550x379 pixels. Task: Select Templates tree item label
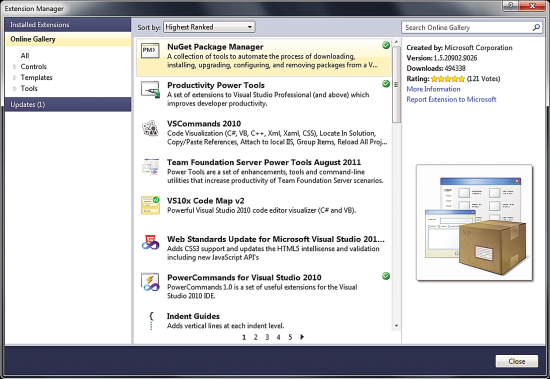(36, 77)
